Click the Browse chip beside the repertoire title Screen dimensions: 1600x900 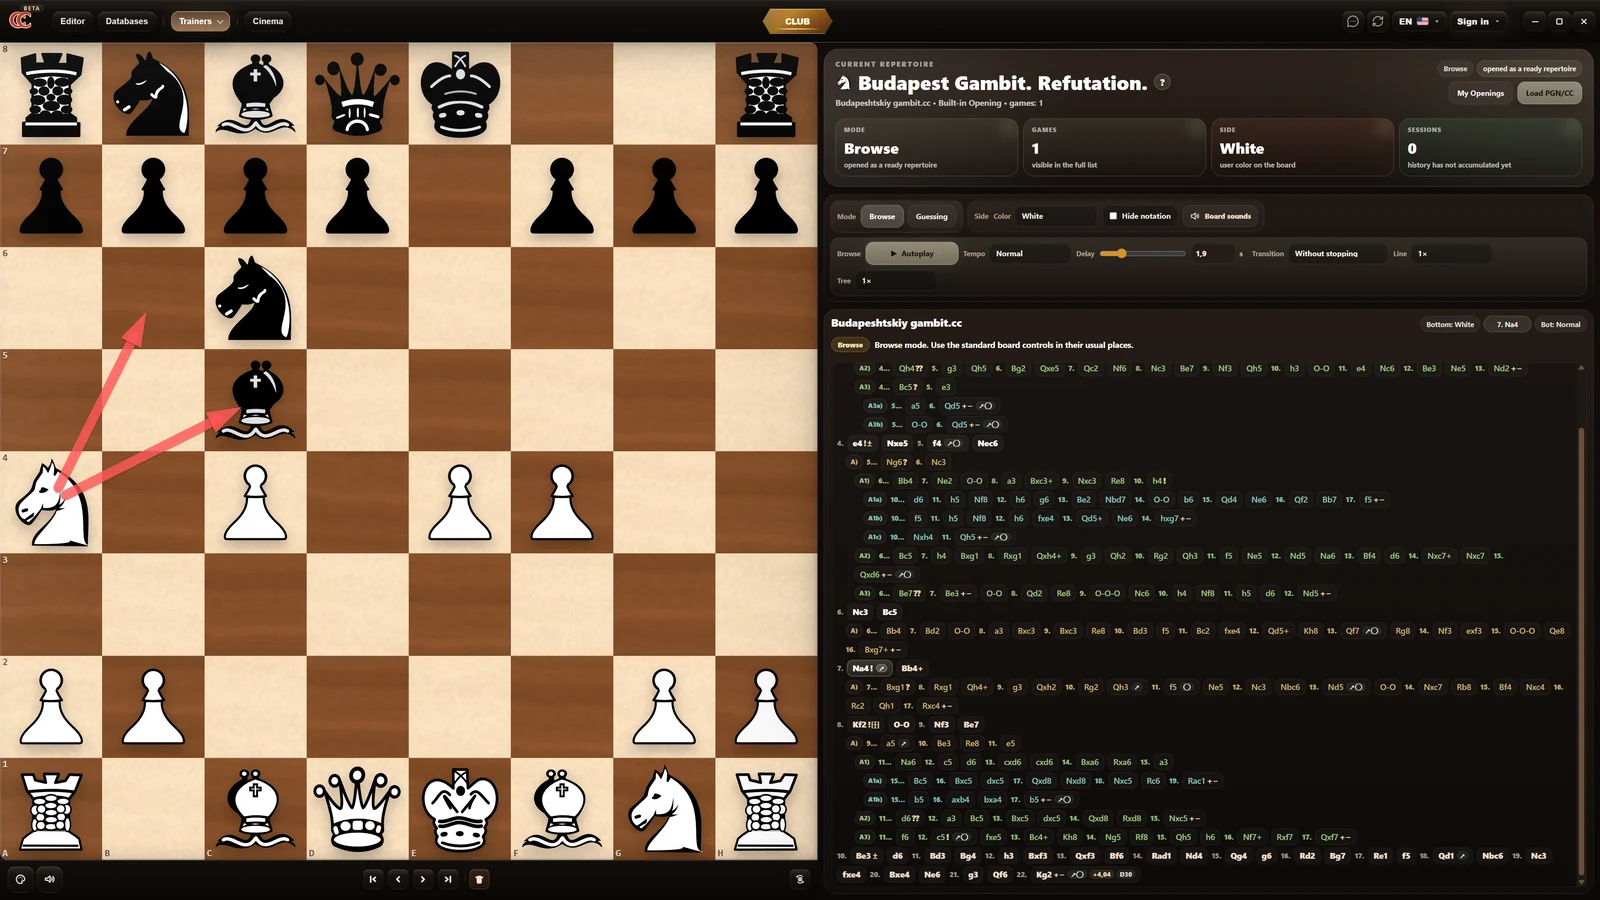coord(1455,69)
